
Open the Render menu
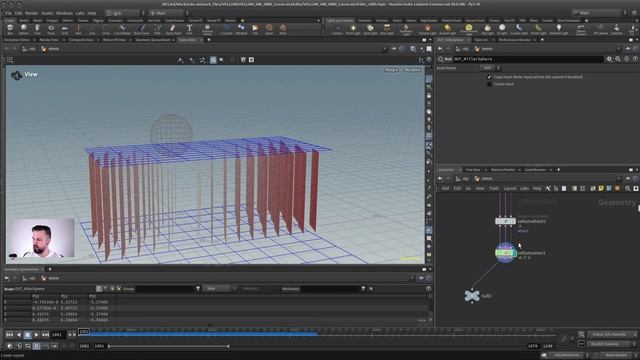(31, 13)
